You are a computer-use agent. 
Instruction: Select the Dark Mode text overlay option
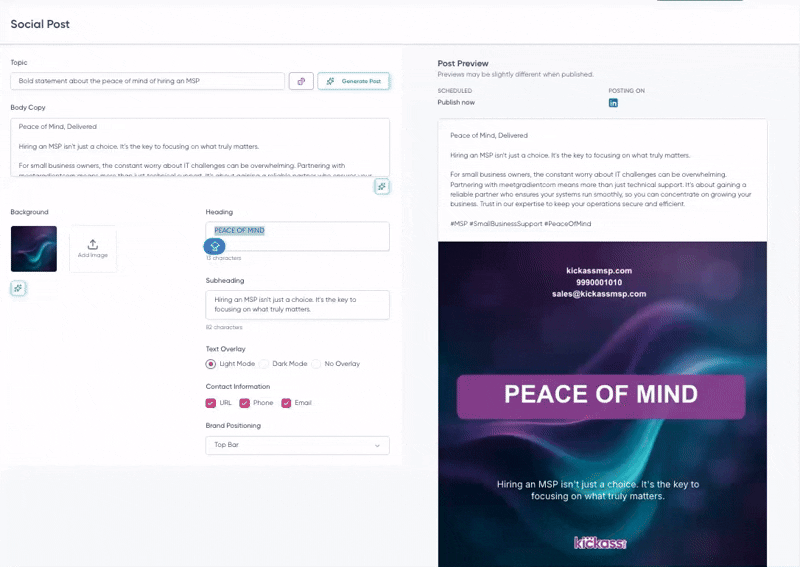(x=265, y=364)
